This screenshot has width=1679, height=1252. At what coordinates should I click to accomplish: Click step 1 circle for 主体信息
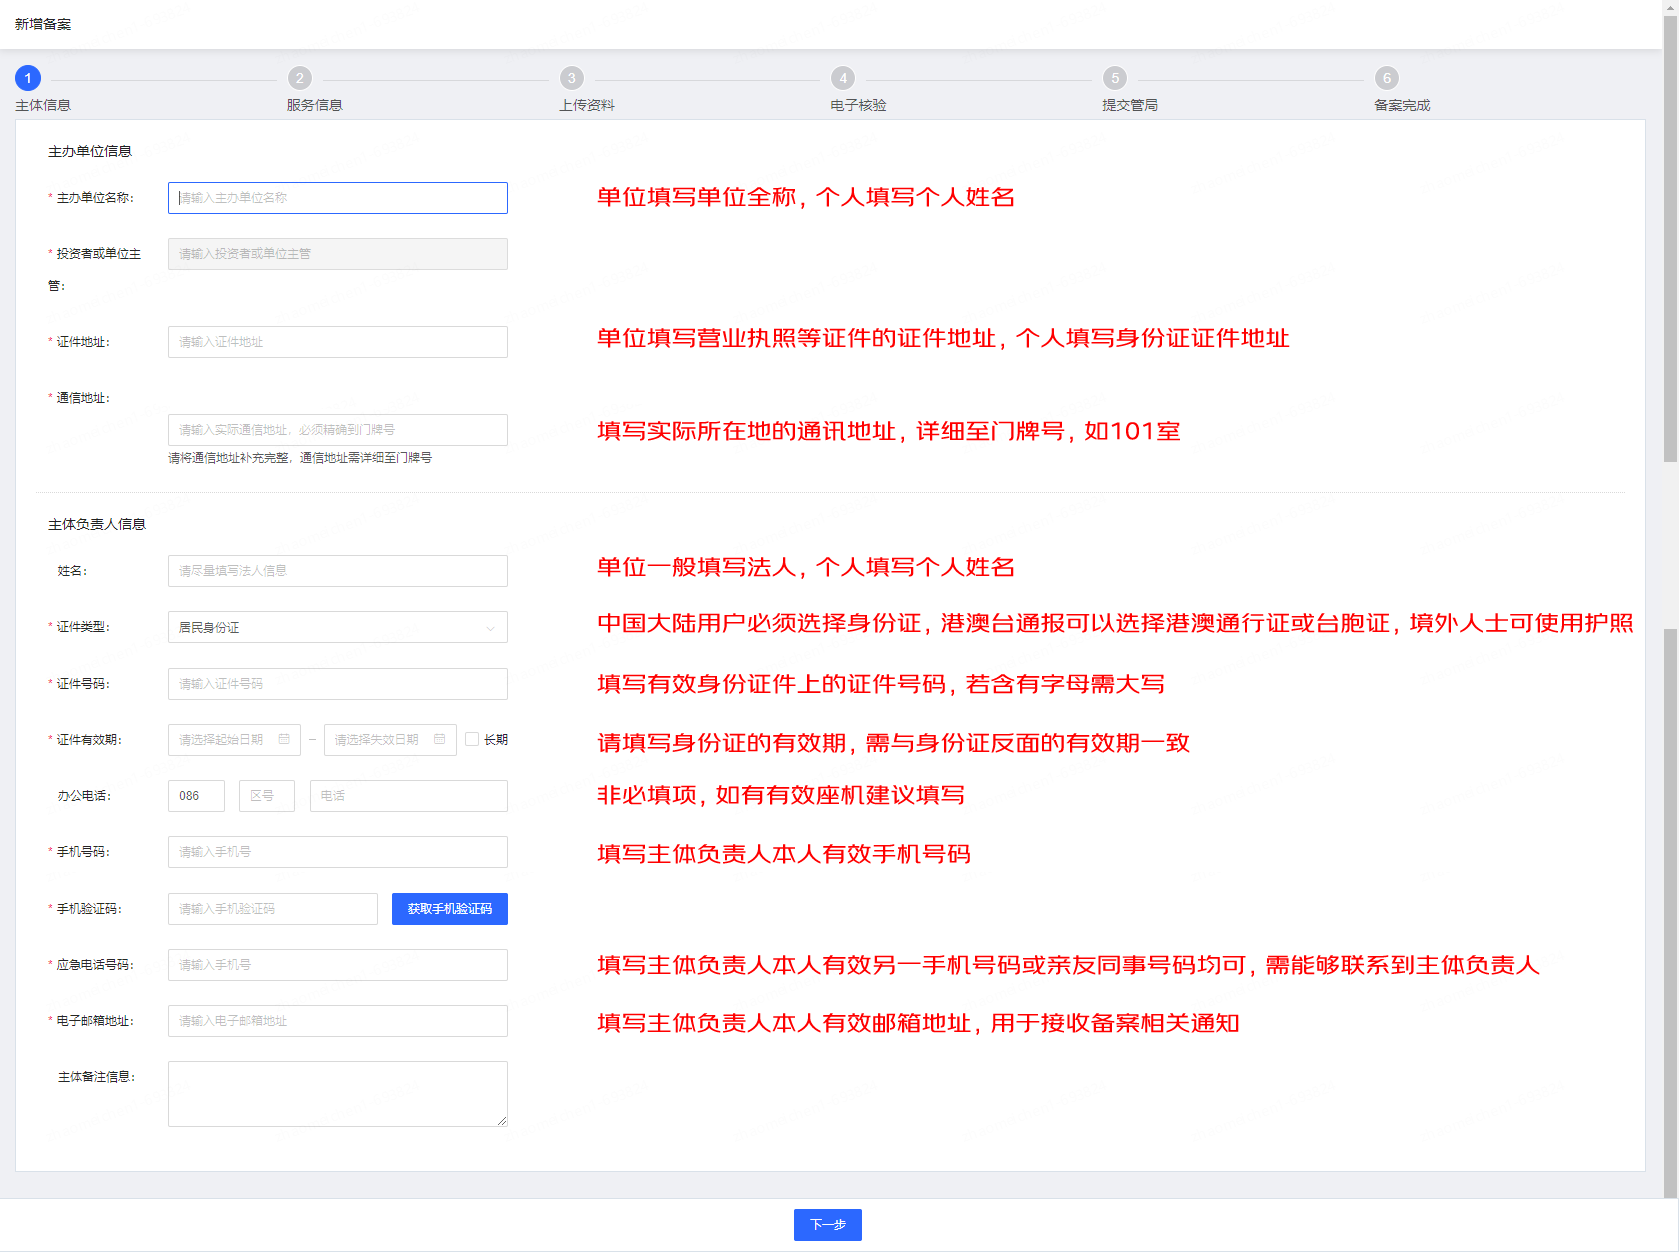point(28,78)
